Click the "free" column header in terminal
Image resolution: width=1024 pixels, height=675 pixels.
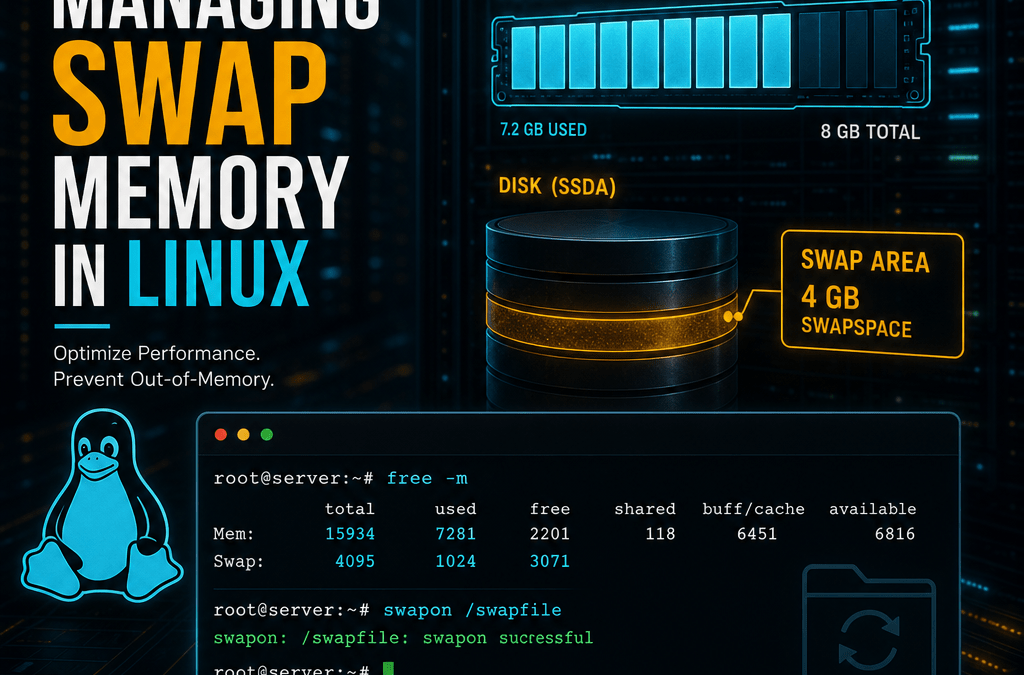pos(550,509)
